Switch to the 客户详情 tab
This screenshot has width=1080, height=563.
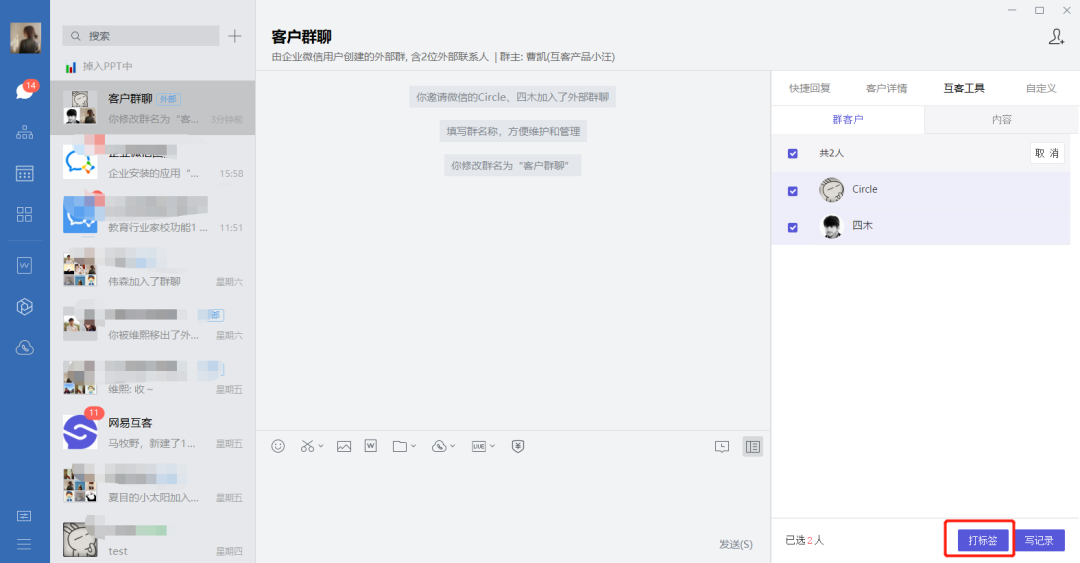coord(886,88)
